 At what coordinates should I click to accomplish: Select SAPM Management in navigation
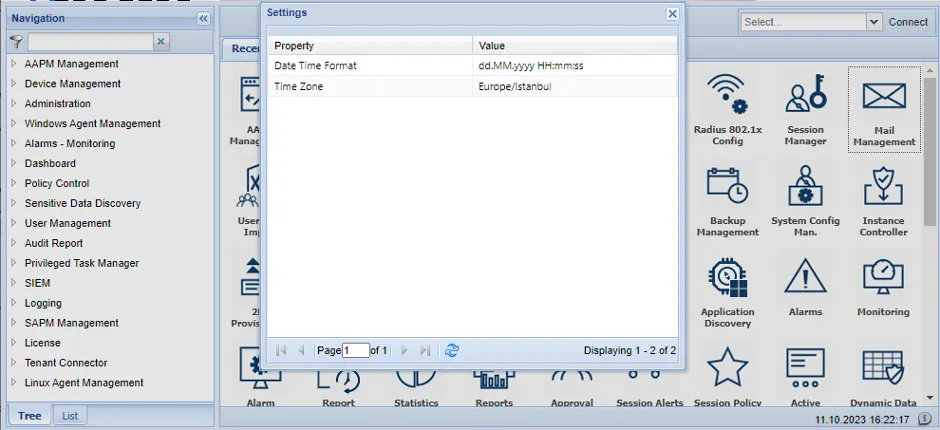(71, 323)
